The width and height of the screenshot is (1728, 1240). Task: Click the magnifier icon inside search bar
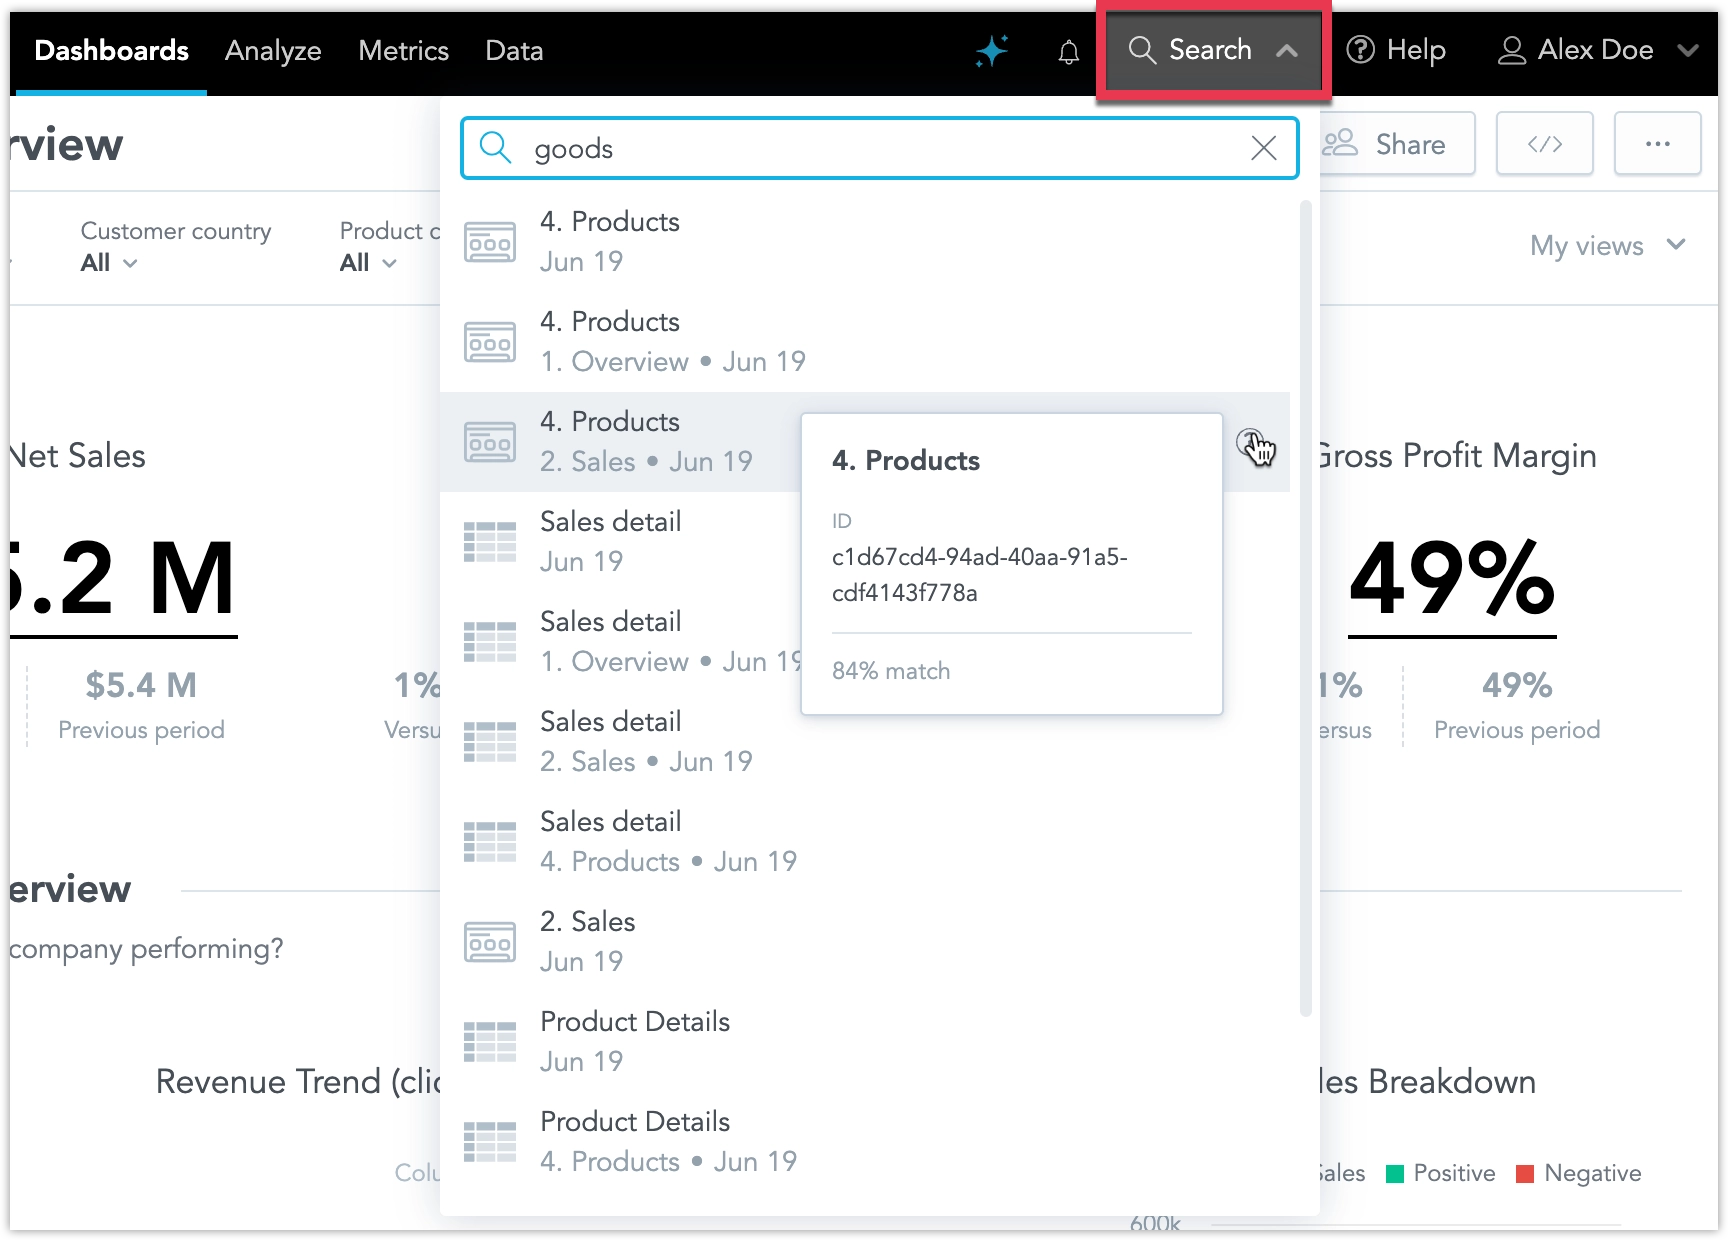[495, 148]
